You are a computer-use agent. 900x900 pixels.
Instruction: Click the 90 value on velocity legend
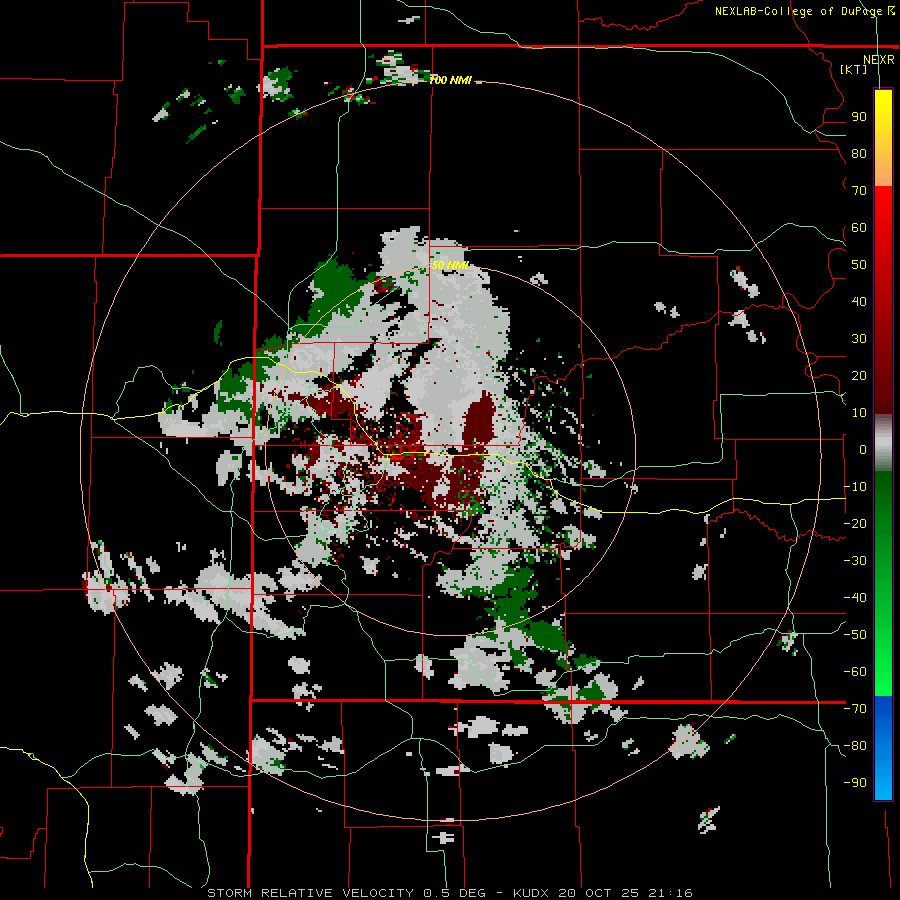pyautogui.click(x=859, y=117)
